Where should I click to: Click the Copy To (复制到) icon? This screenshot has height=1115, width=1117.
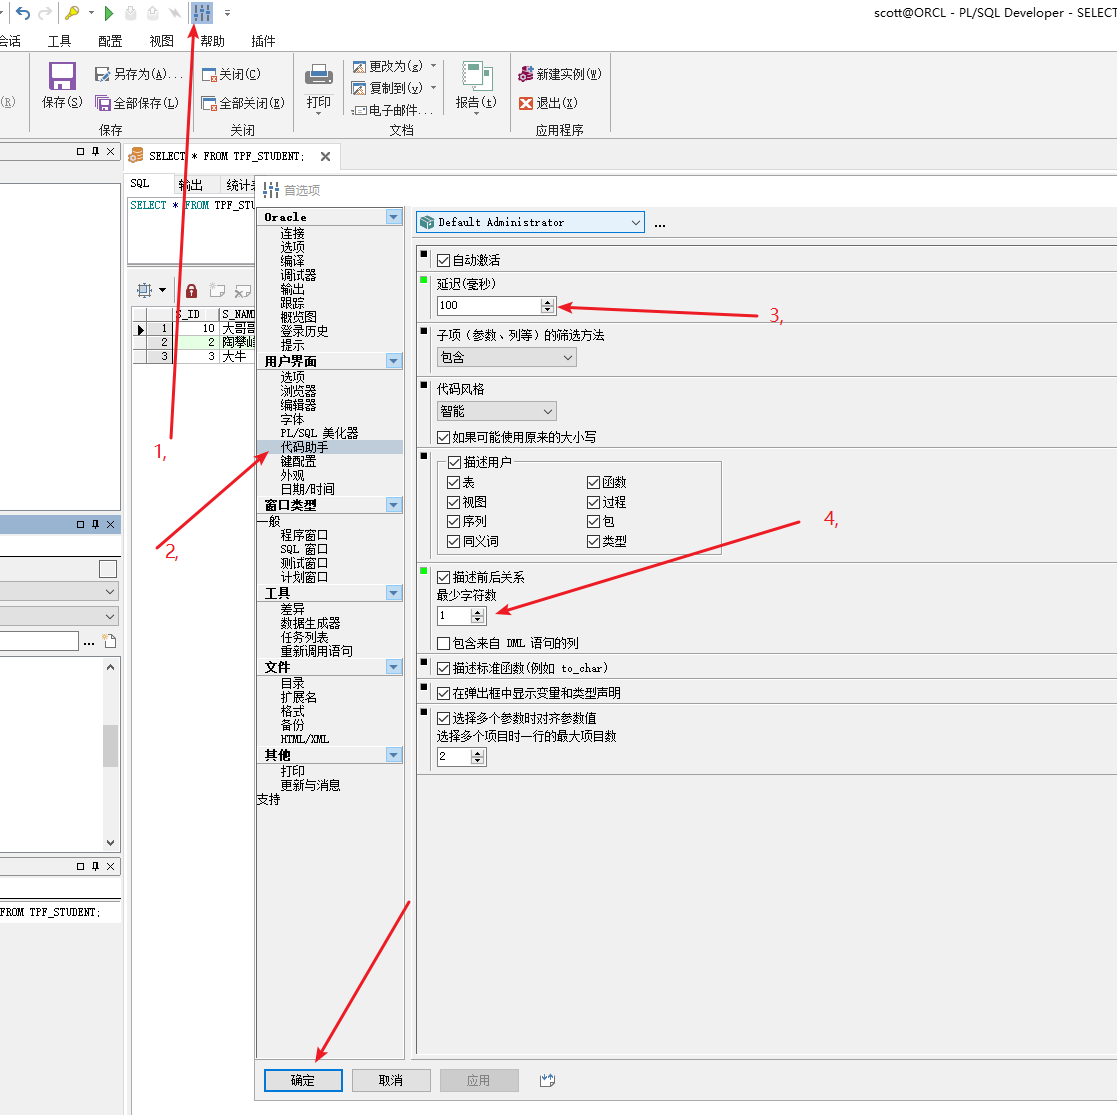click(359, 88)
